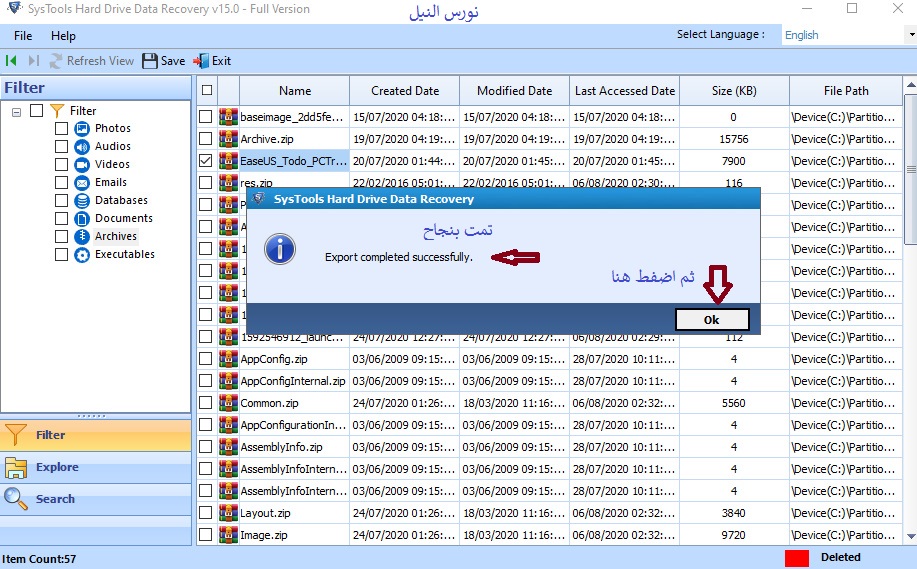The image size is (917, 569).
Task: Sort the list by Size (KB) column
Action: [733, 91]
